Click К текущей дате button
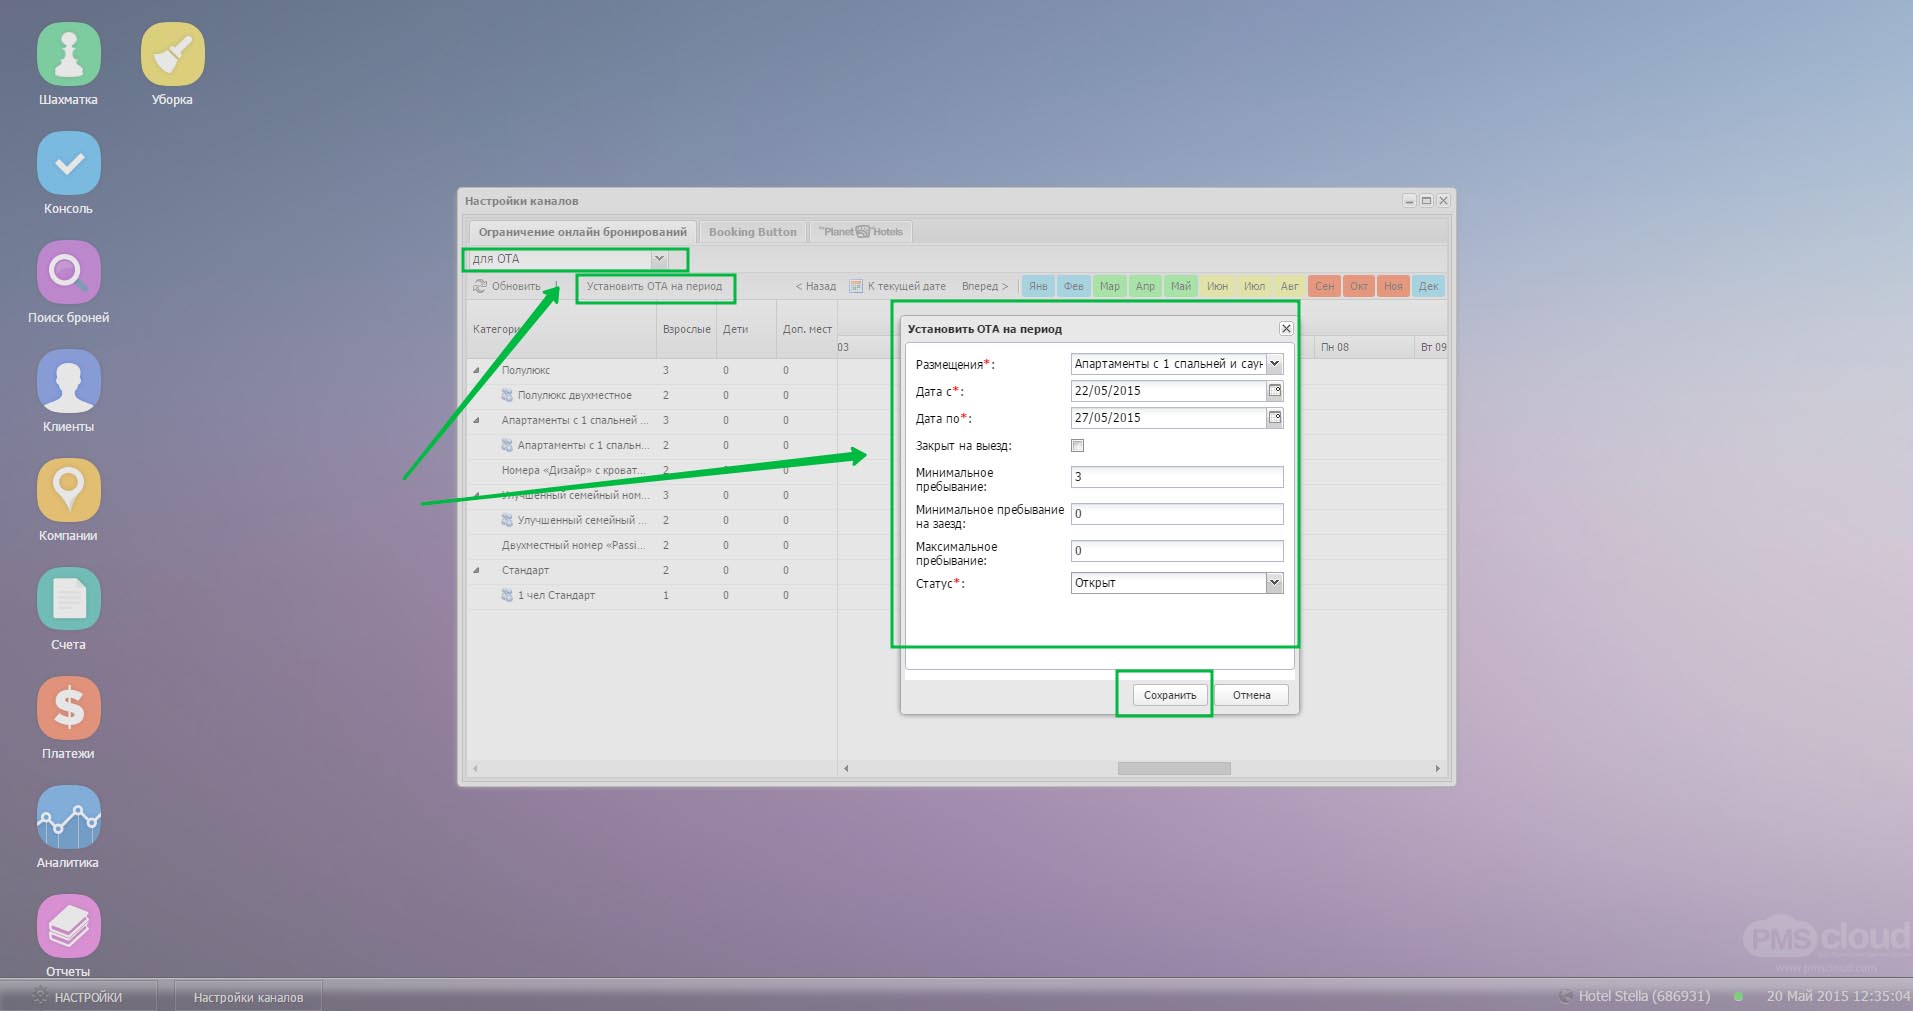Image resolution: width=1913 pixels, height=1011 pixels. click(x=897, y=286)
